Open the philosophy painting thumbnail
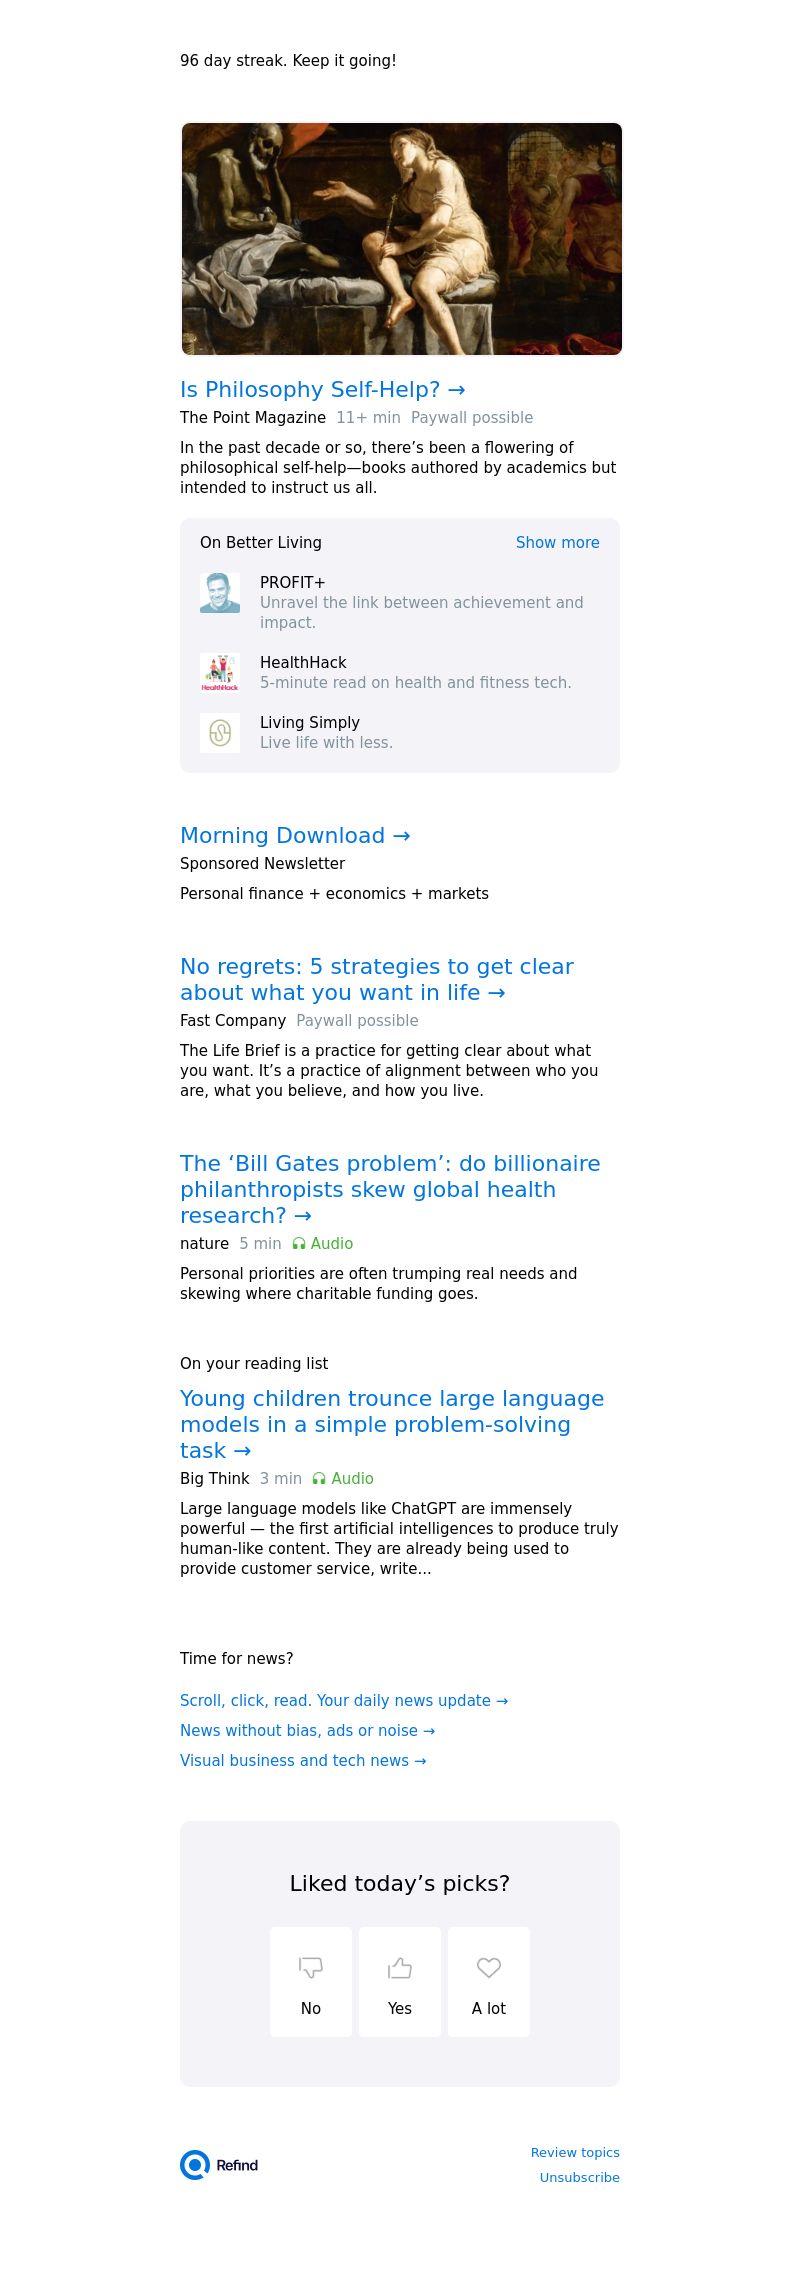 coord(401,239)
